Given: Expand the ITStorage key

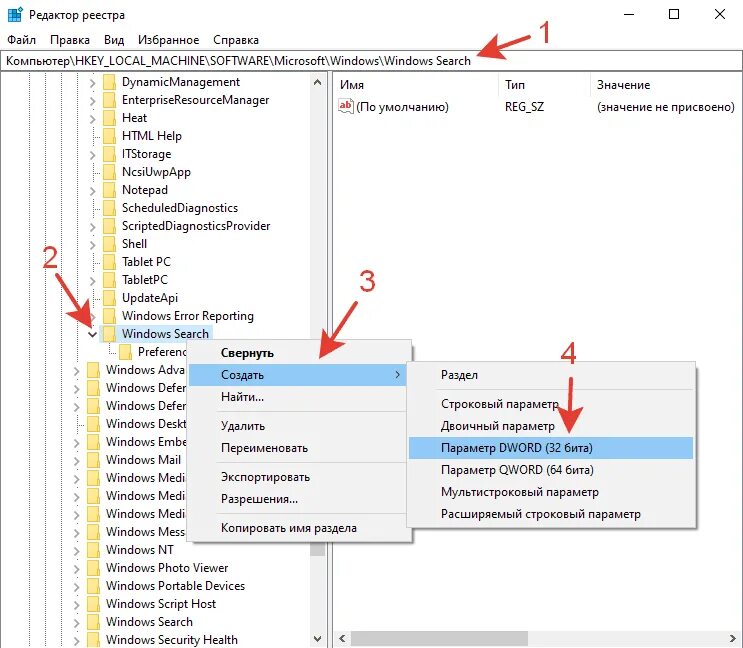Looking at the screenshot, I should [x=92, y=155].
